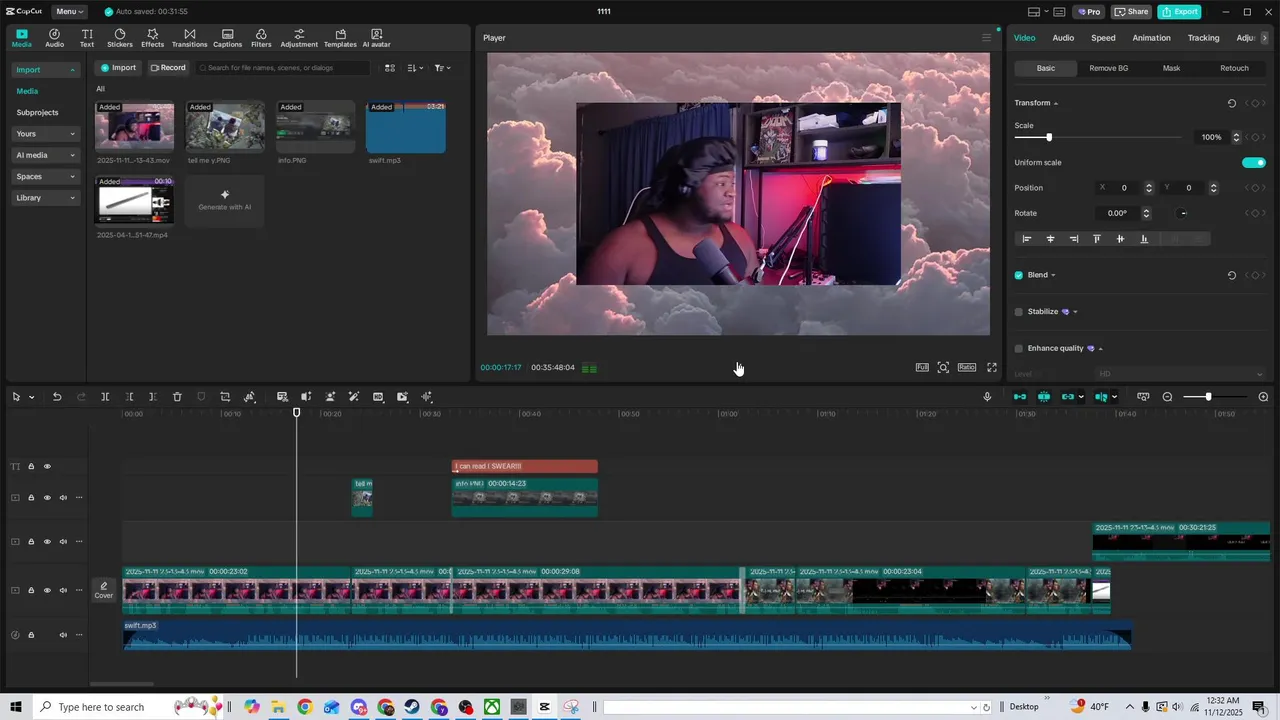Click the Crop tool in timeline toolbar
Viewport: 1280px width, 720px height.
point(225,397)
